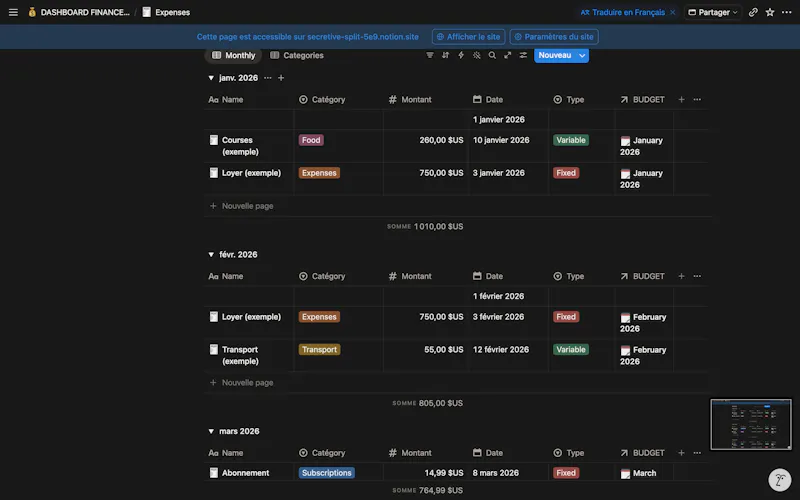Image resolution: width=800 pixels, height=500 pixels.
Task: Click Variable tag in Transport (exemple) row
Action: point(571,349)
